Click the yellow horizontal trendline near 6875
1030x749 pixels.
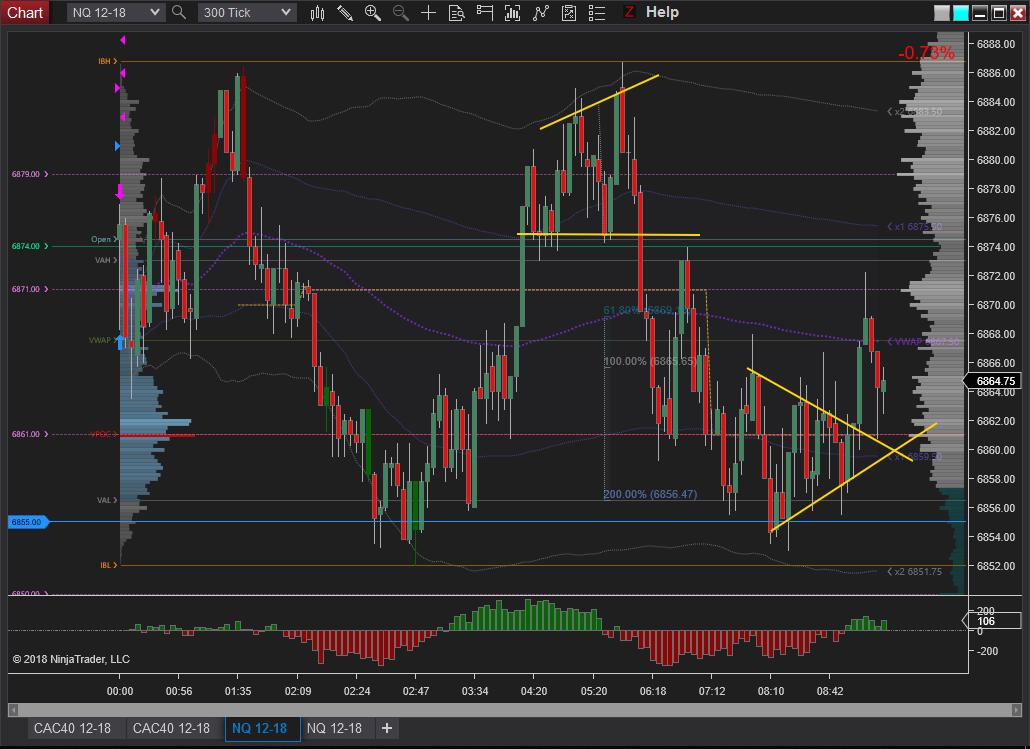tap(608, 234)
